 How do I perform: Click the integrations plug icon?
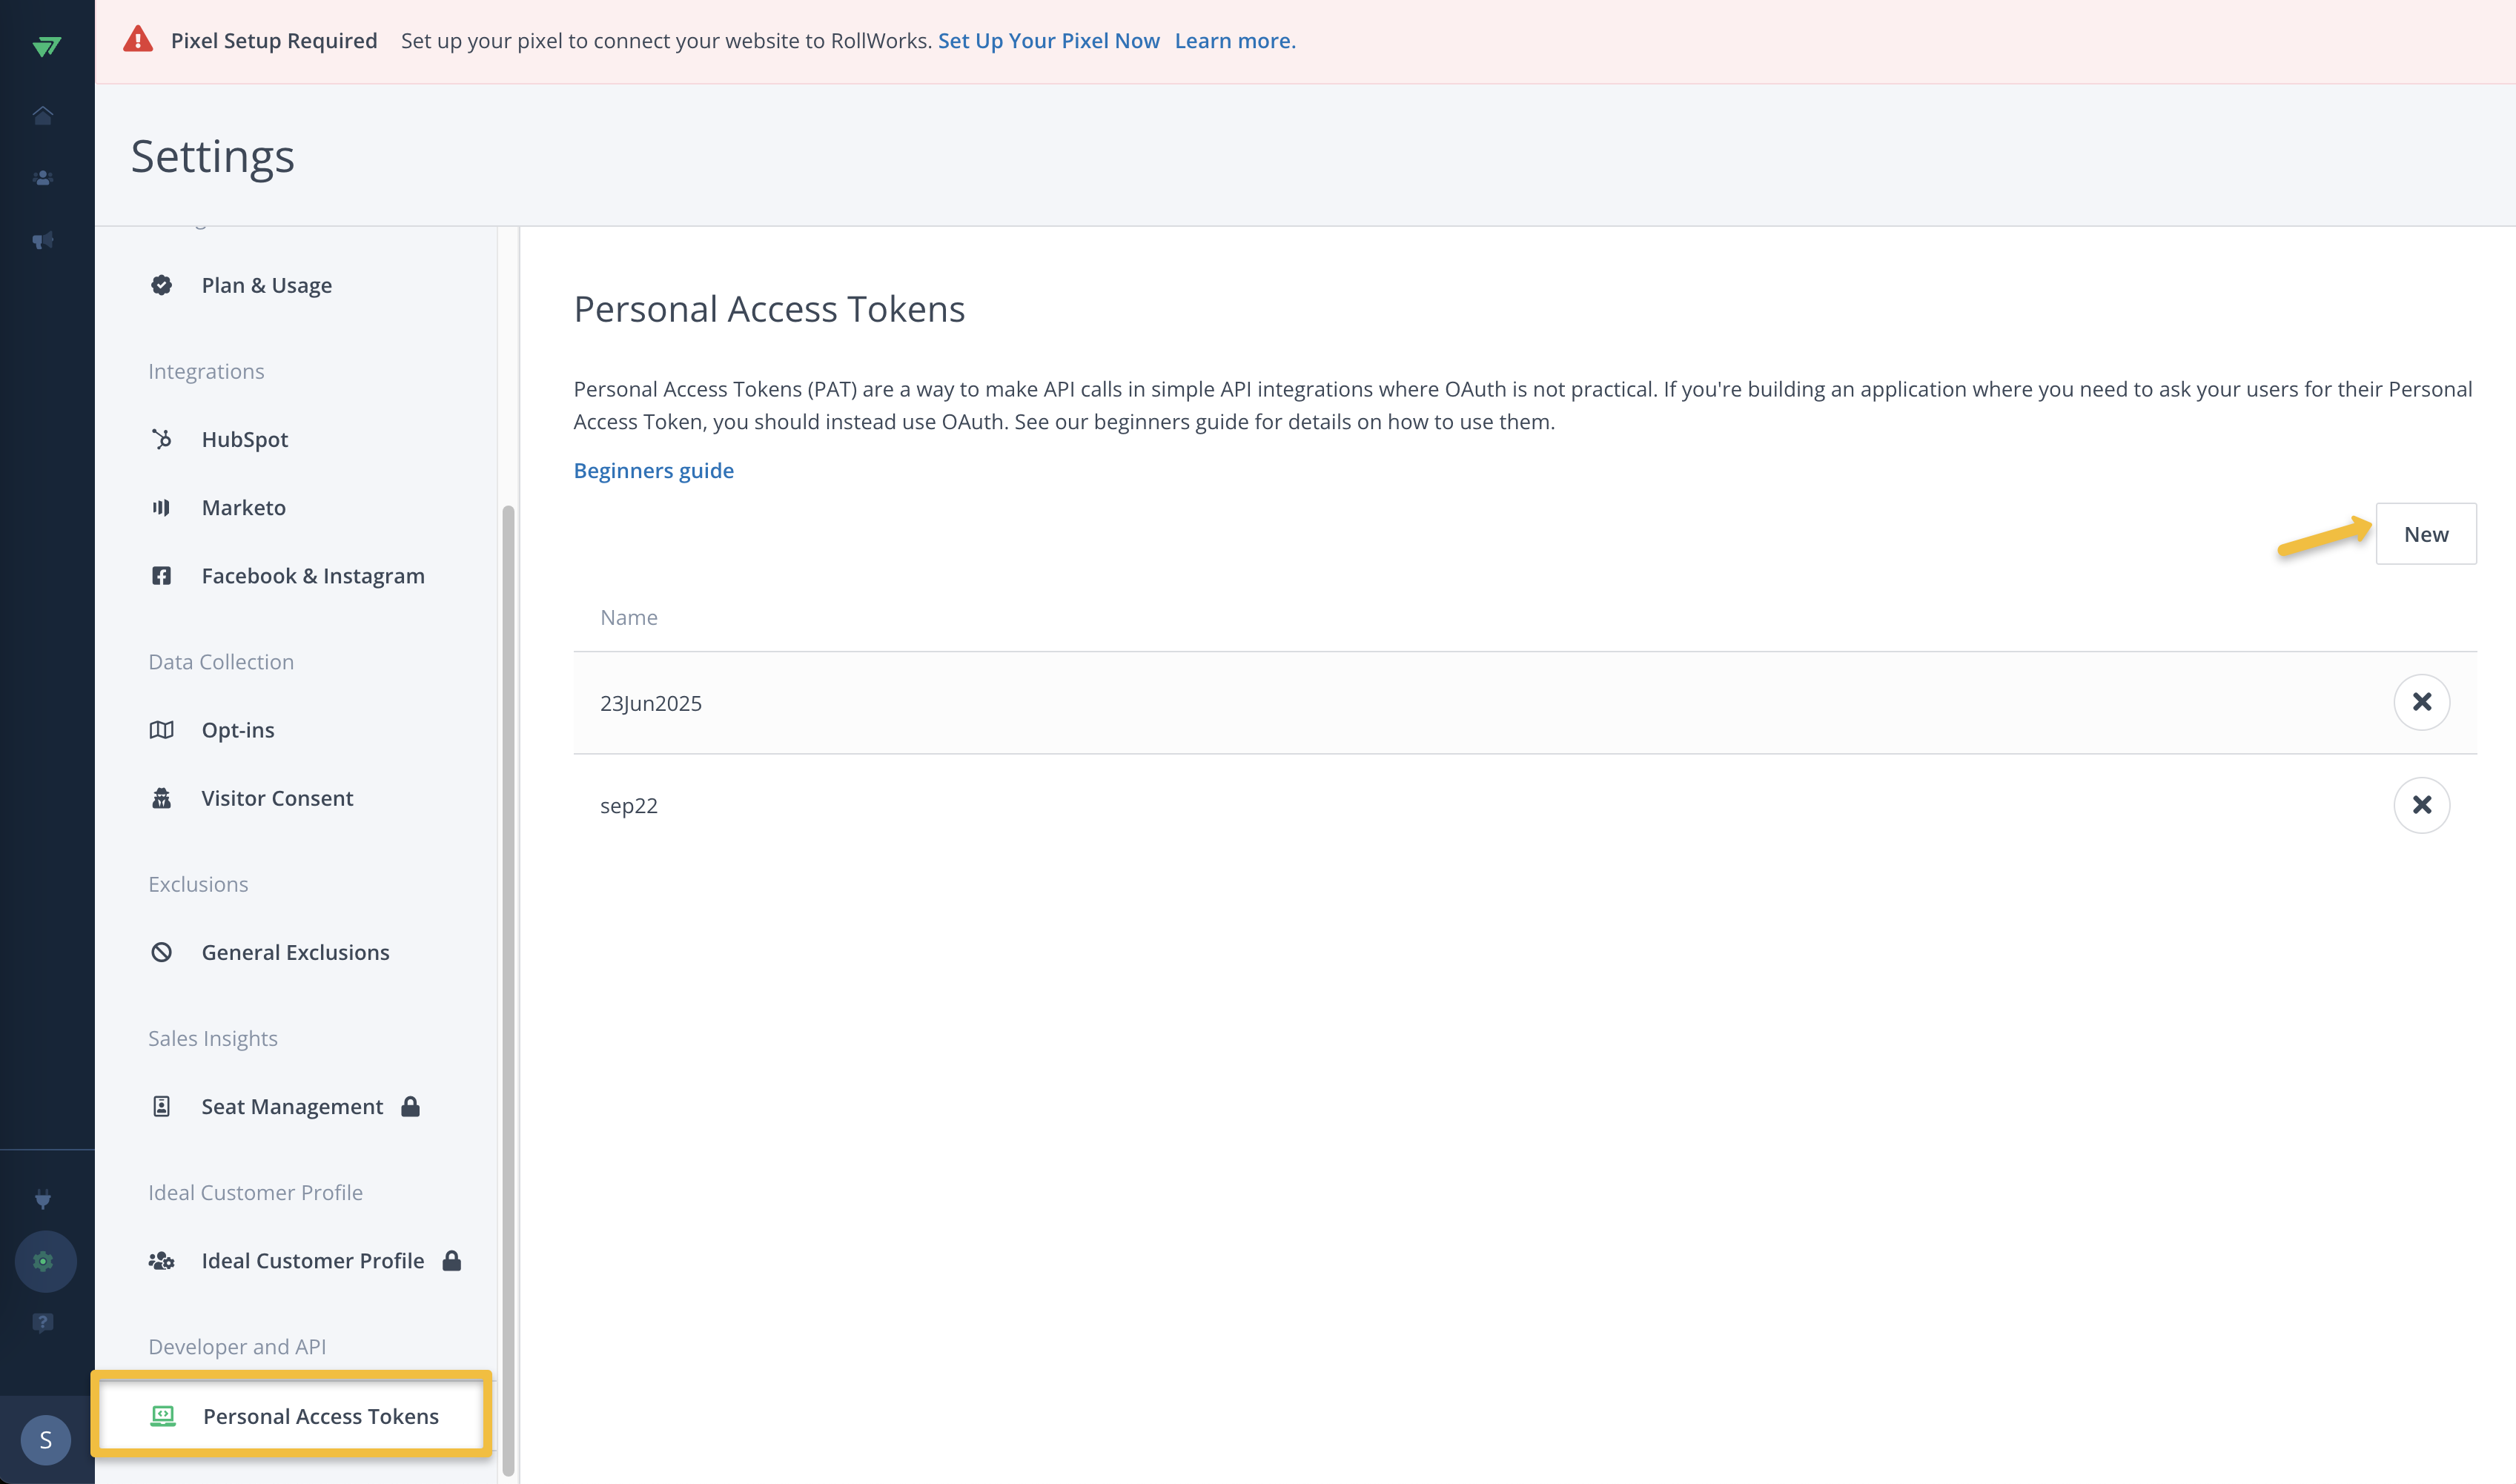43,1198
